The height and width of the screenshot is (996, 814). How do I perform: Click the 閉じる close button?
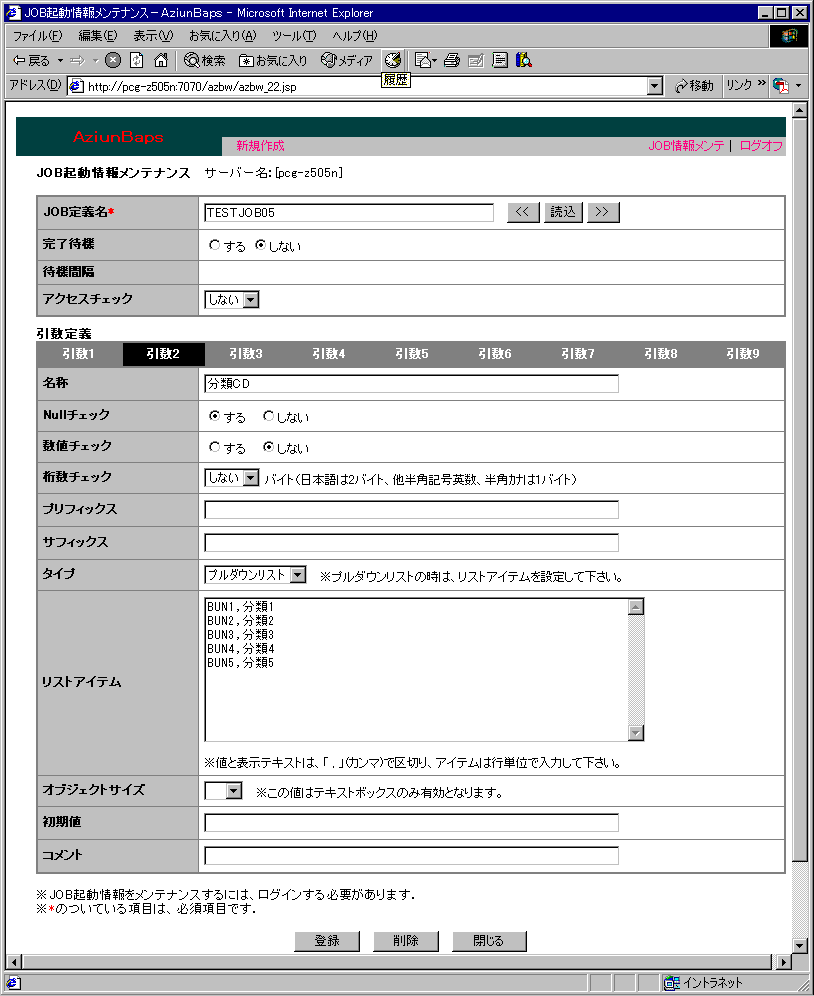point(489,941)
